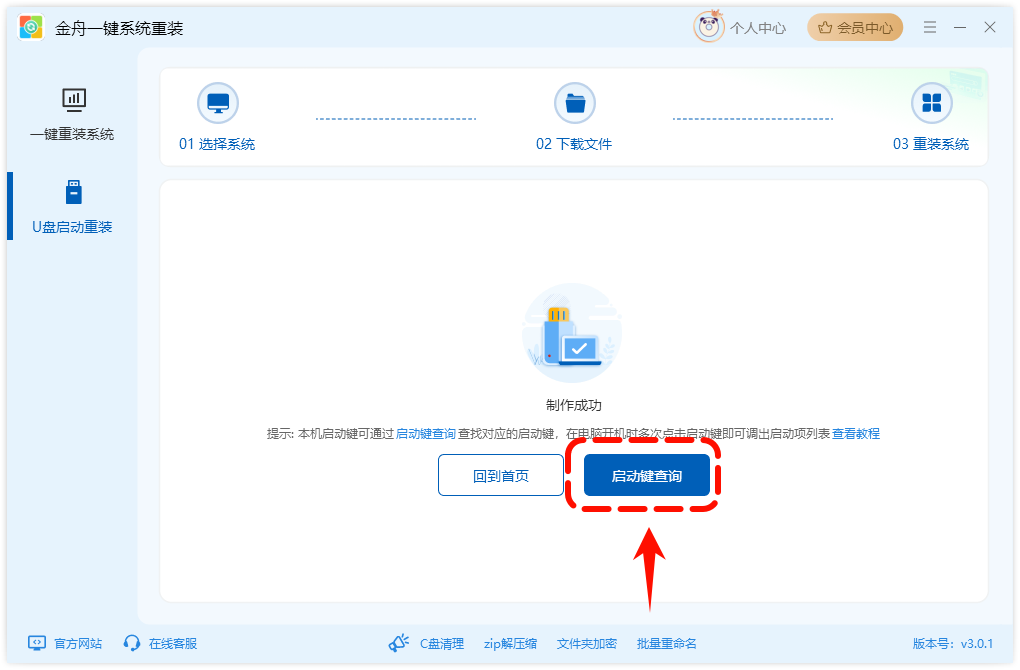Switch to 一键重装系统 tab label

pyautogui.click(x=72, y=134)
